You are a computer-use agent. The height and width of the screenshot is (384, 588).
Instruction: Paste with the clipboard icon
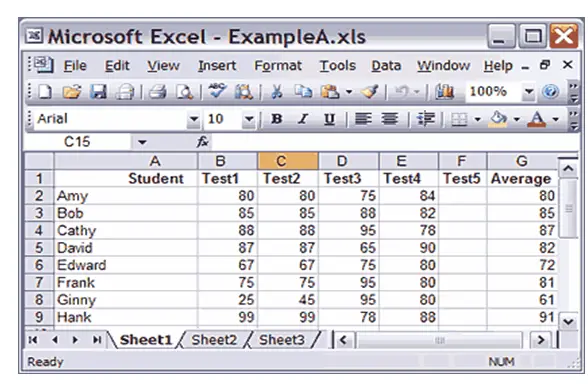pyautogui.click(x=330, y=92)
